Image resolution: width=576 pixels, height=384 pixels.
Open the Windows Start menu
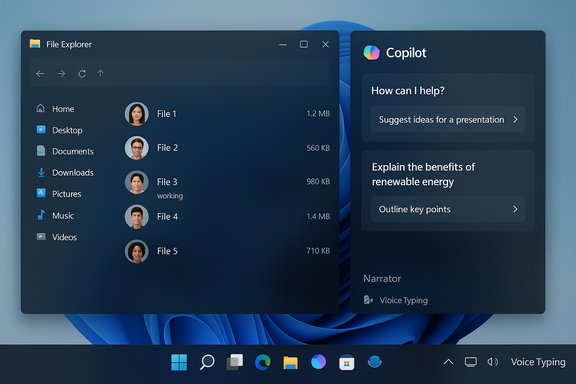pos(179,362)
